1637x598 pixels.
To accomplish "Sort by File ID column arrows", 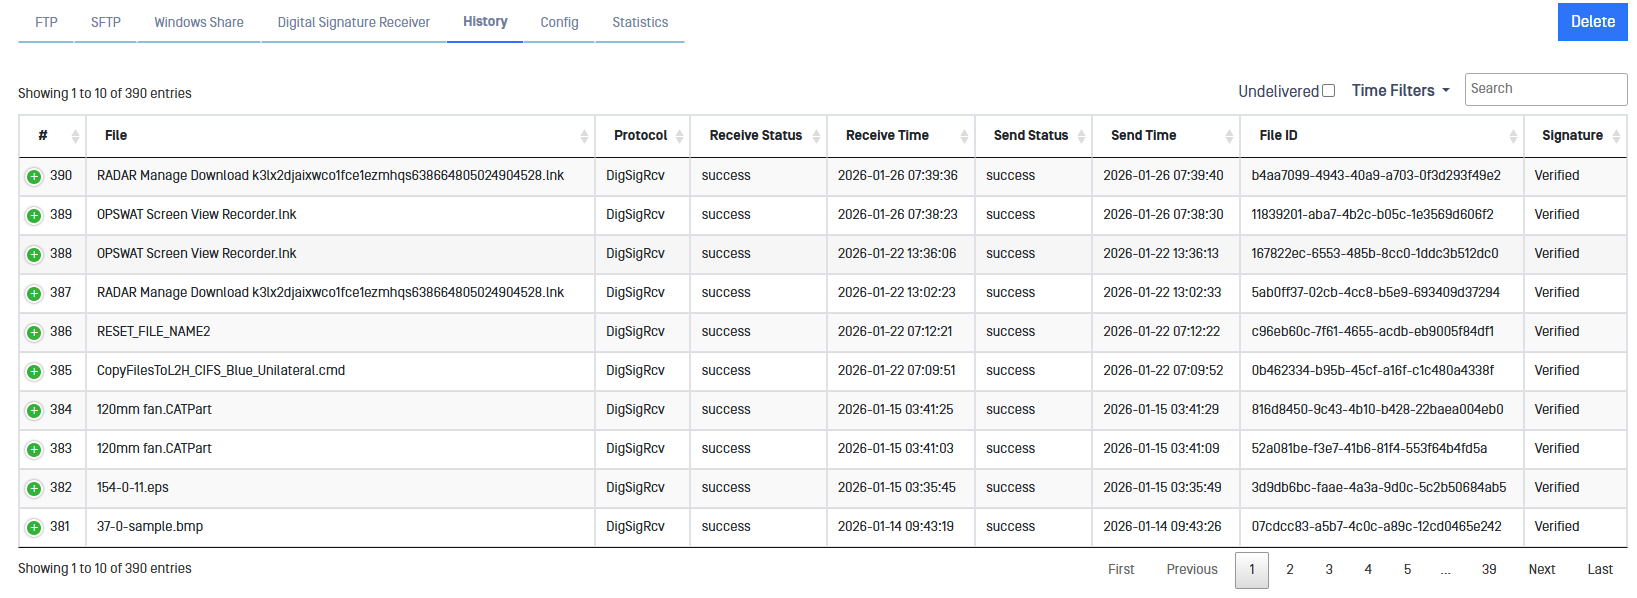I will tap(1513, 136).
